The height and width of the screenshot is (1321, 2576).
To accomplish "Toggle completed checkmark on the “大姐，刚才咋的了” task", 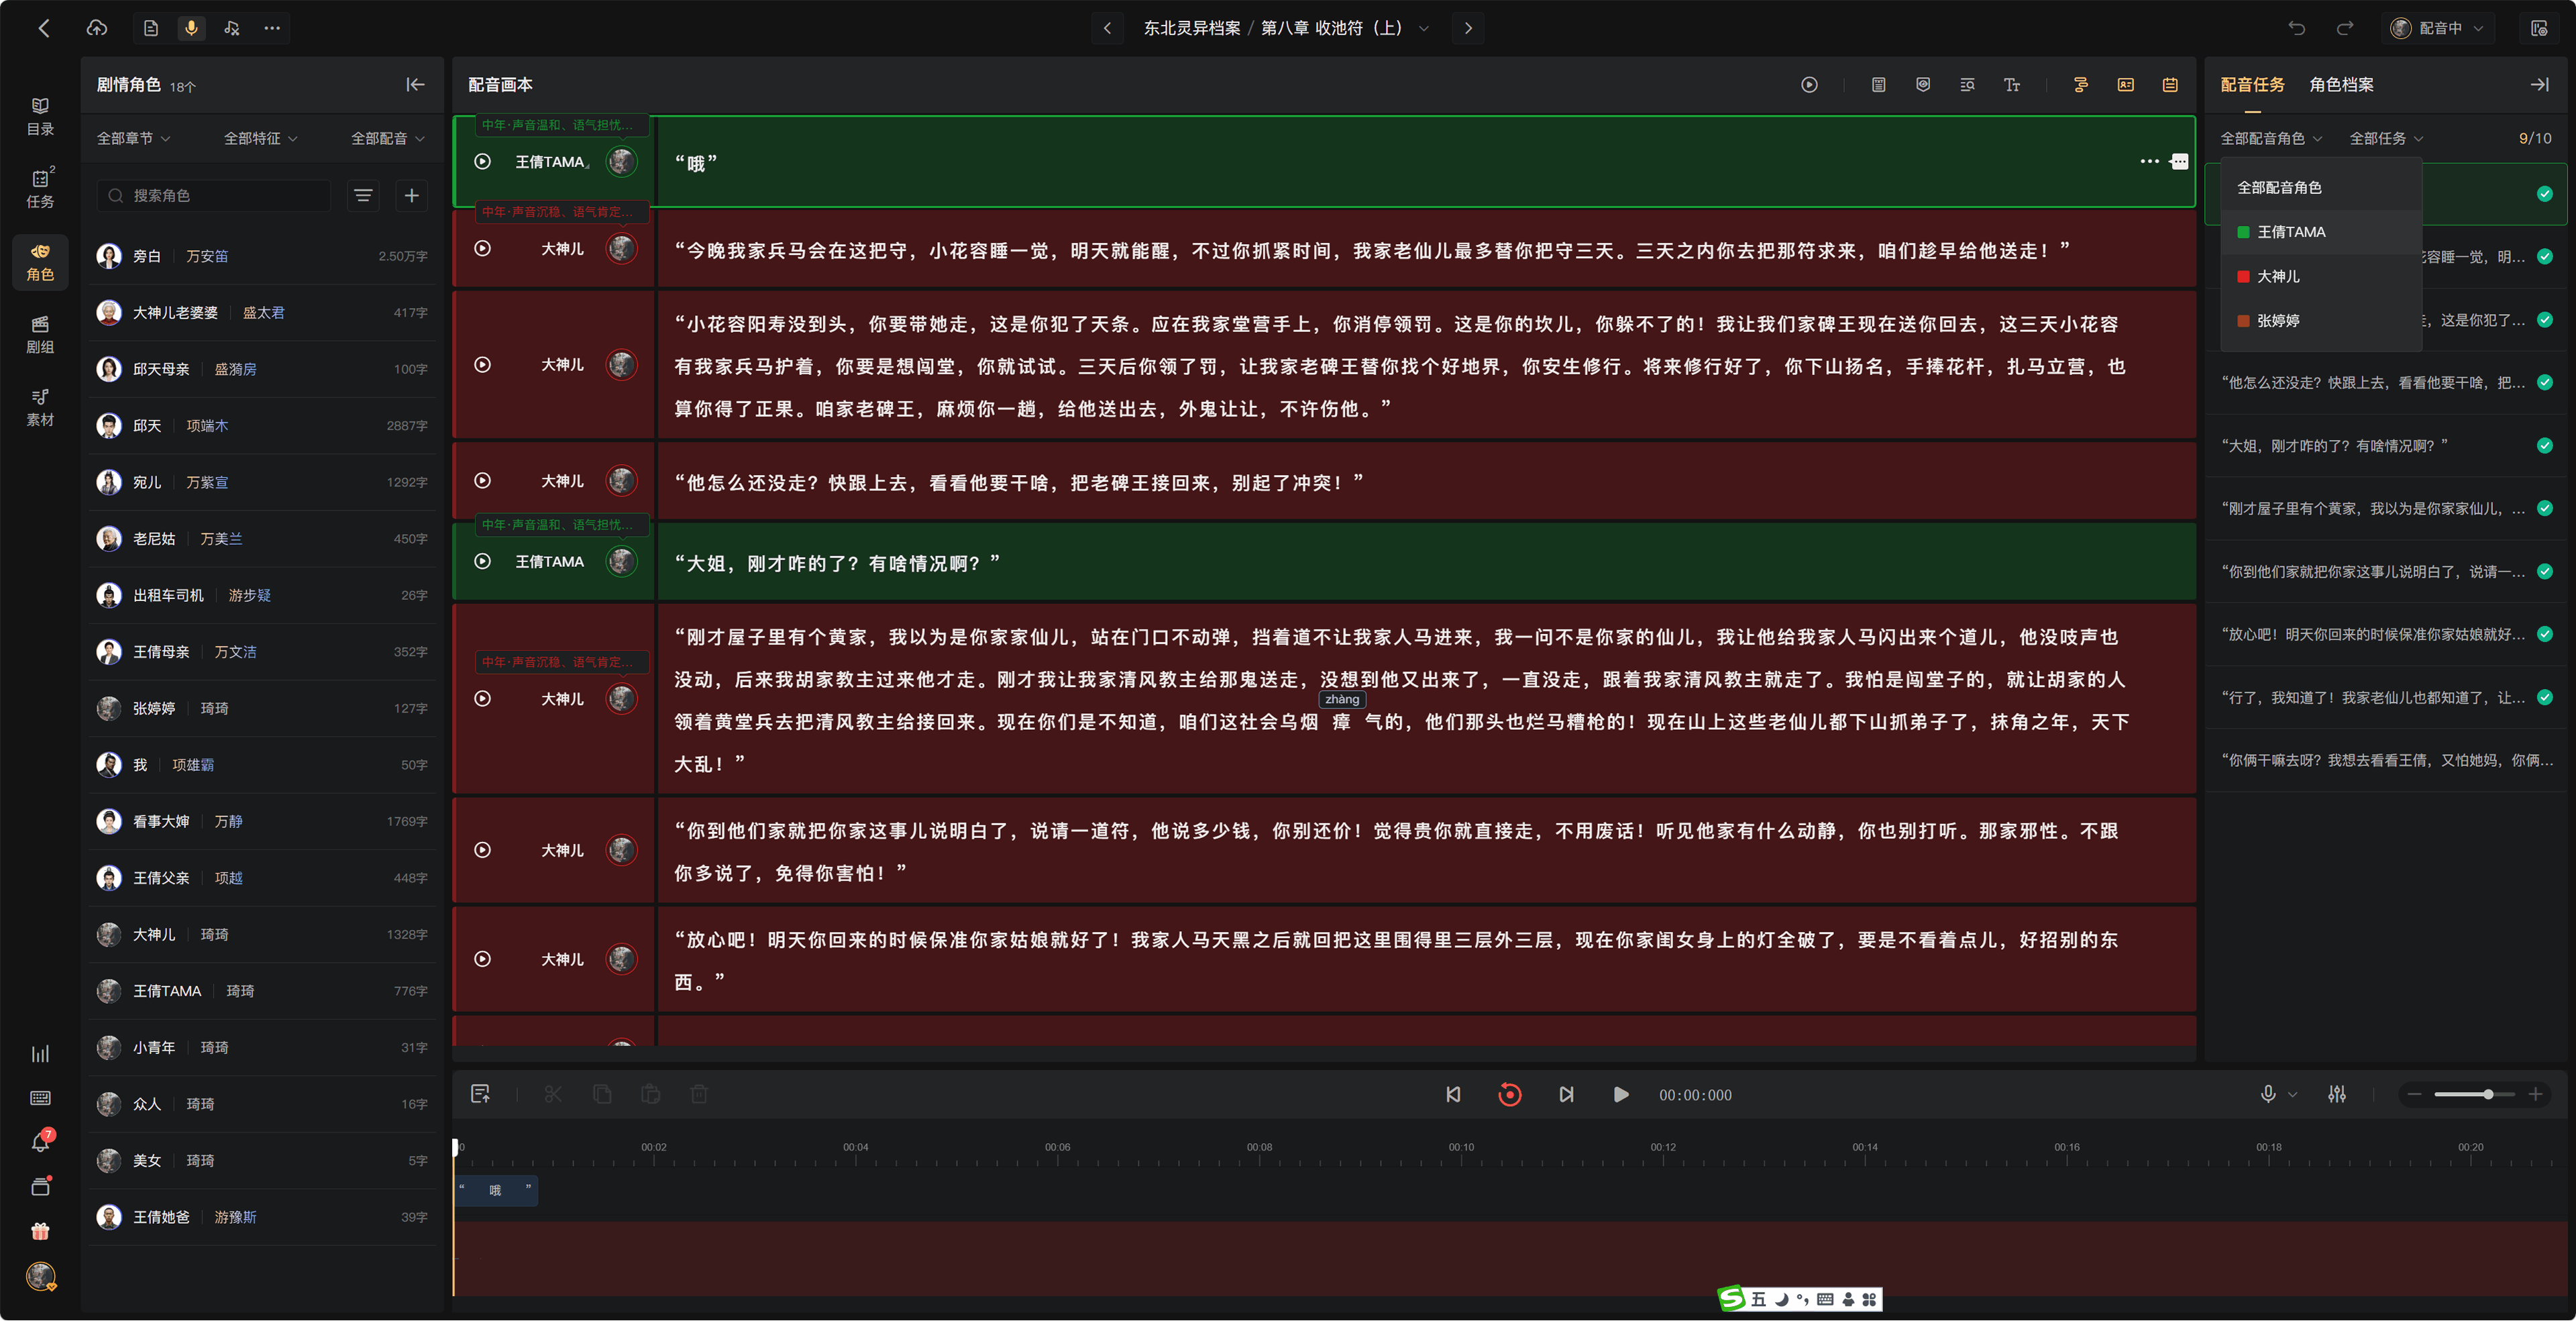I will [2545, 446].
